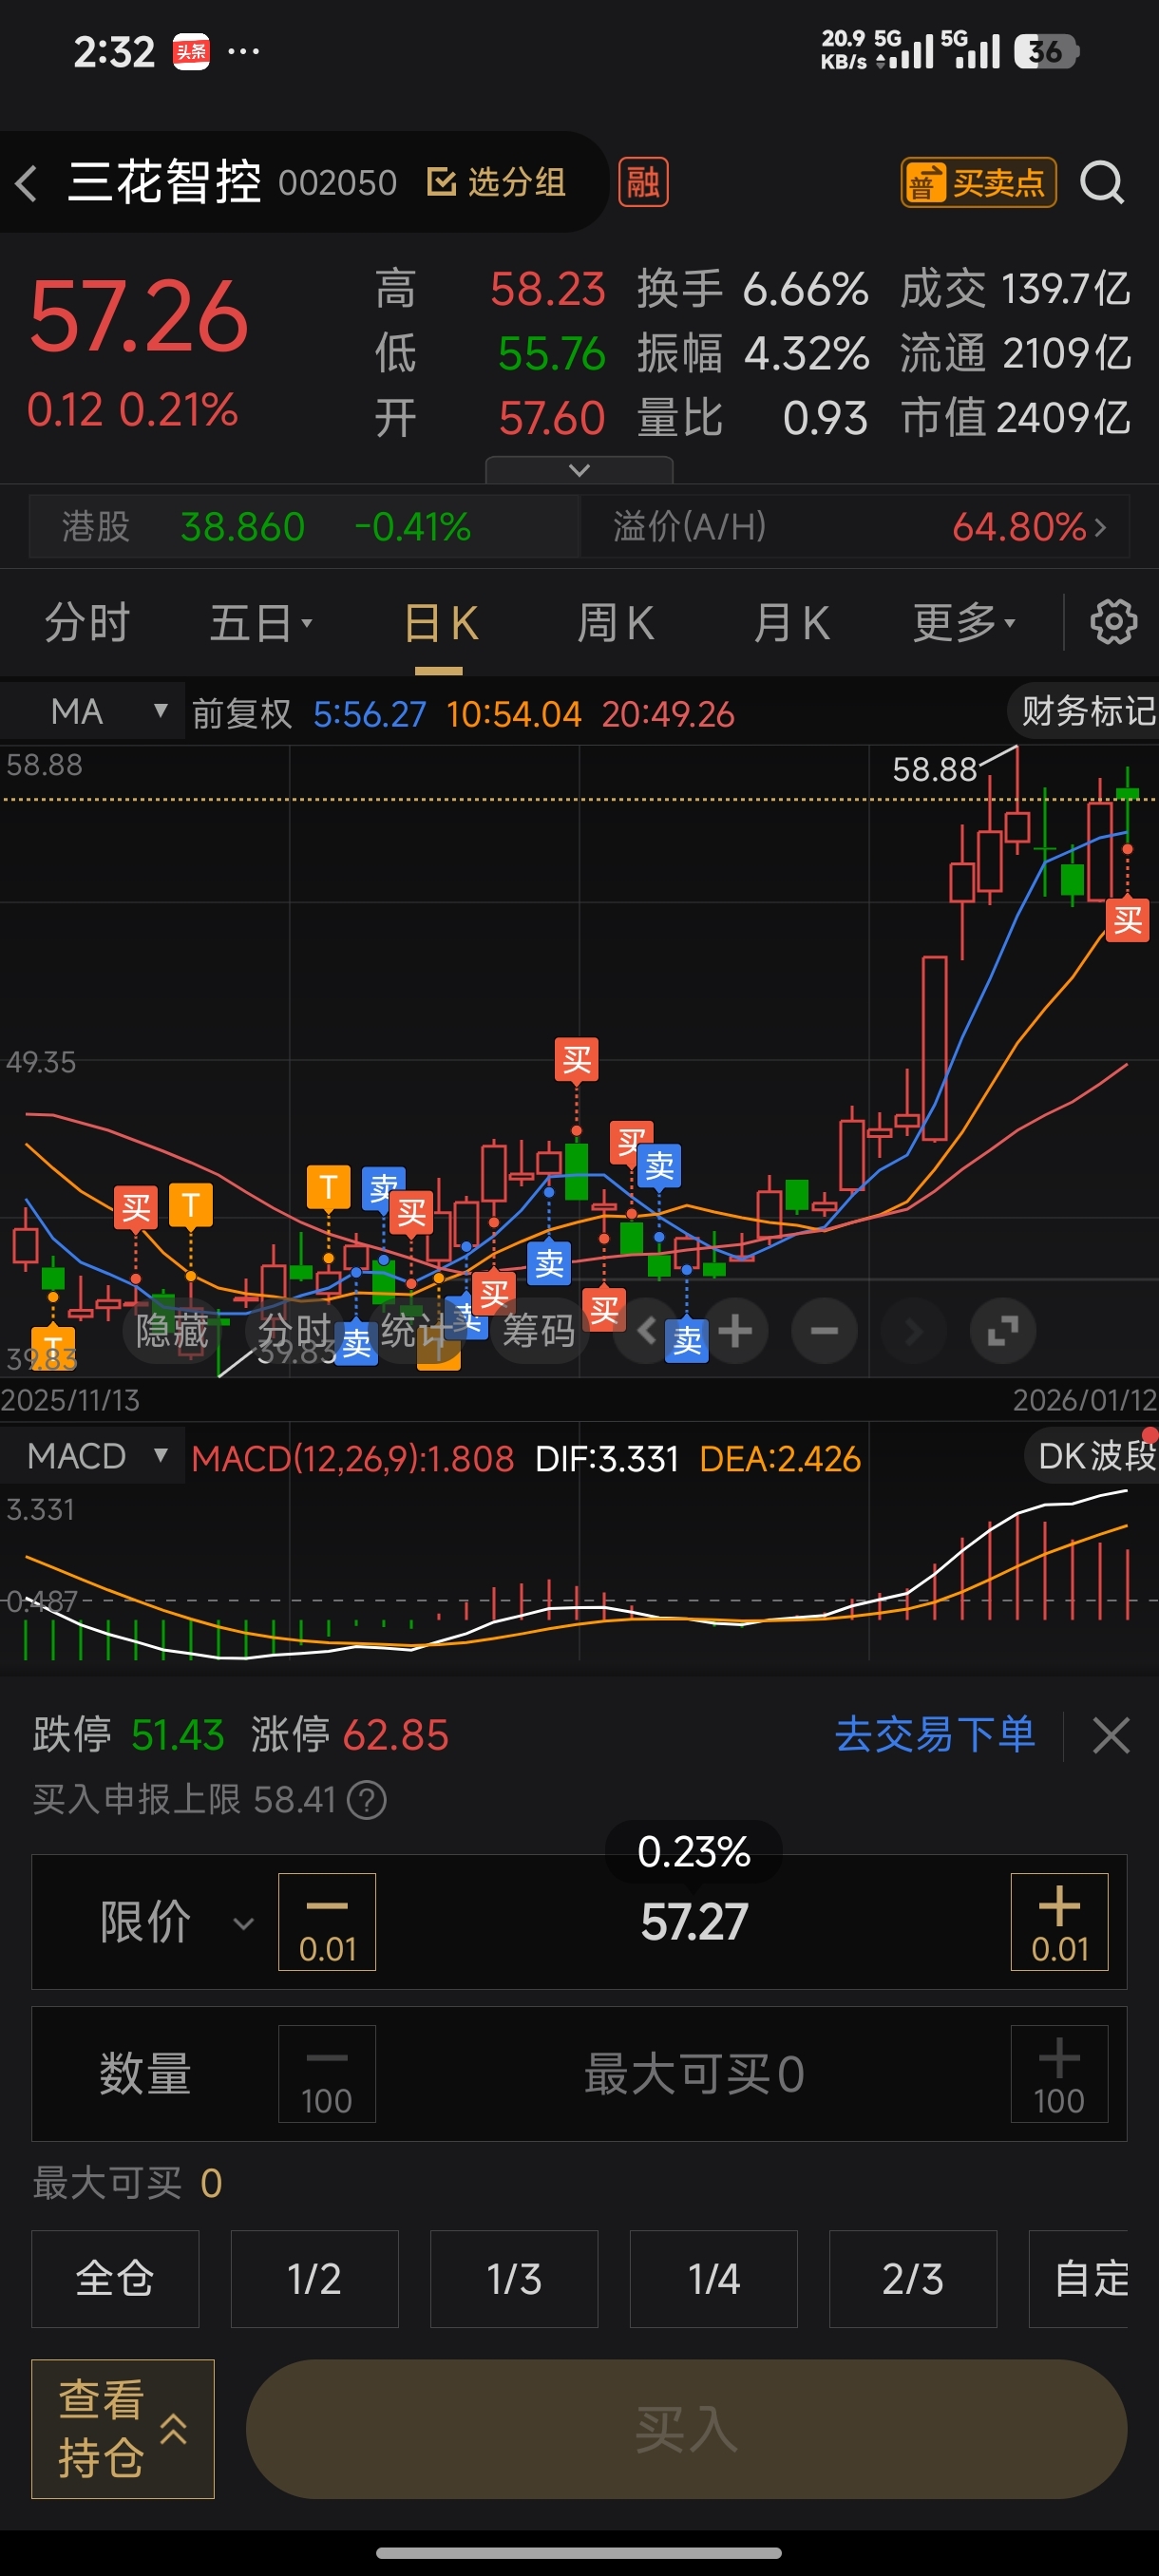
Task: Open the 买卖点 buy-sell points feature
Action: pyautogui.click(x=978, y=182)
